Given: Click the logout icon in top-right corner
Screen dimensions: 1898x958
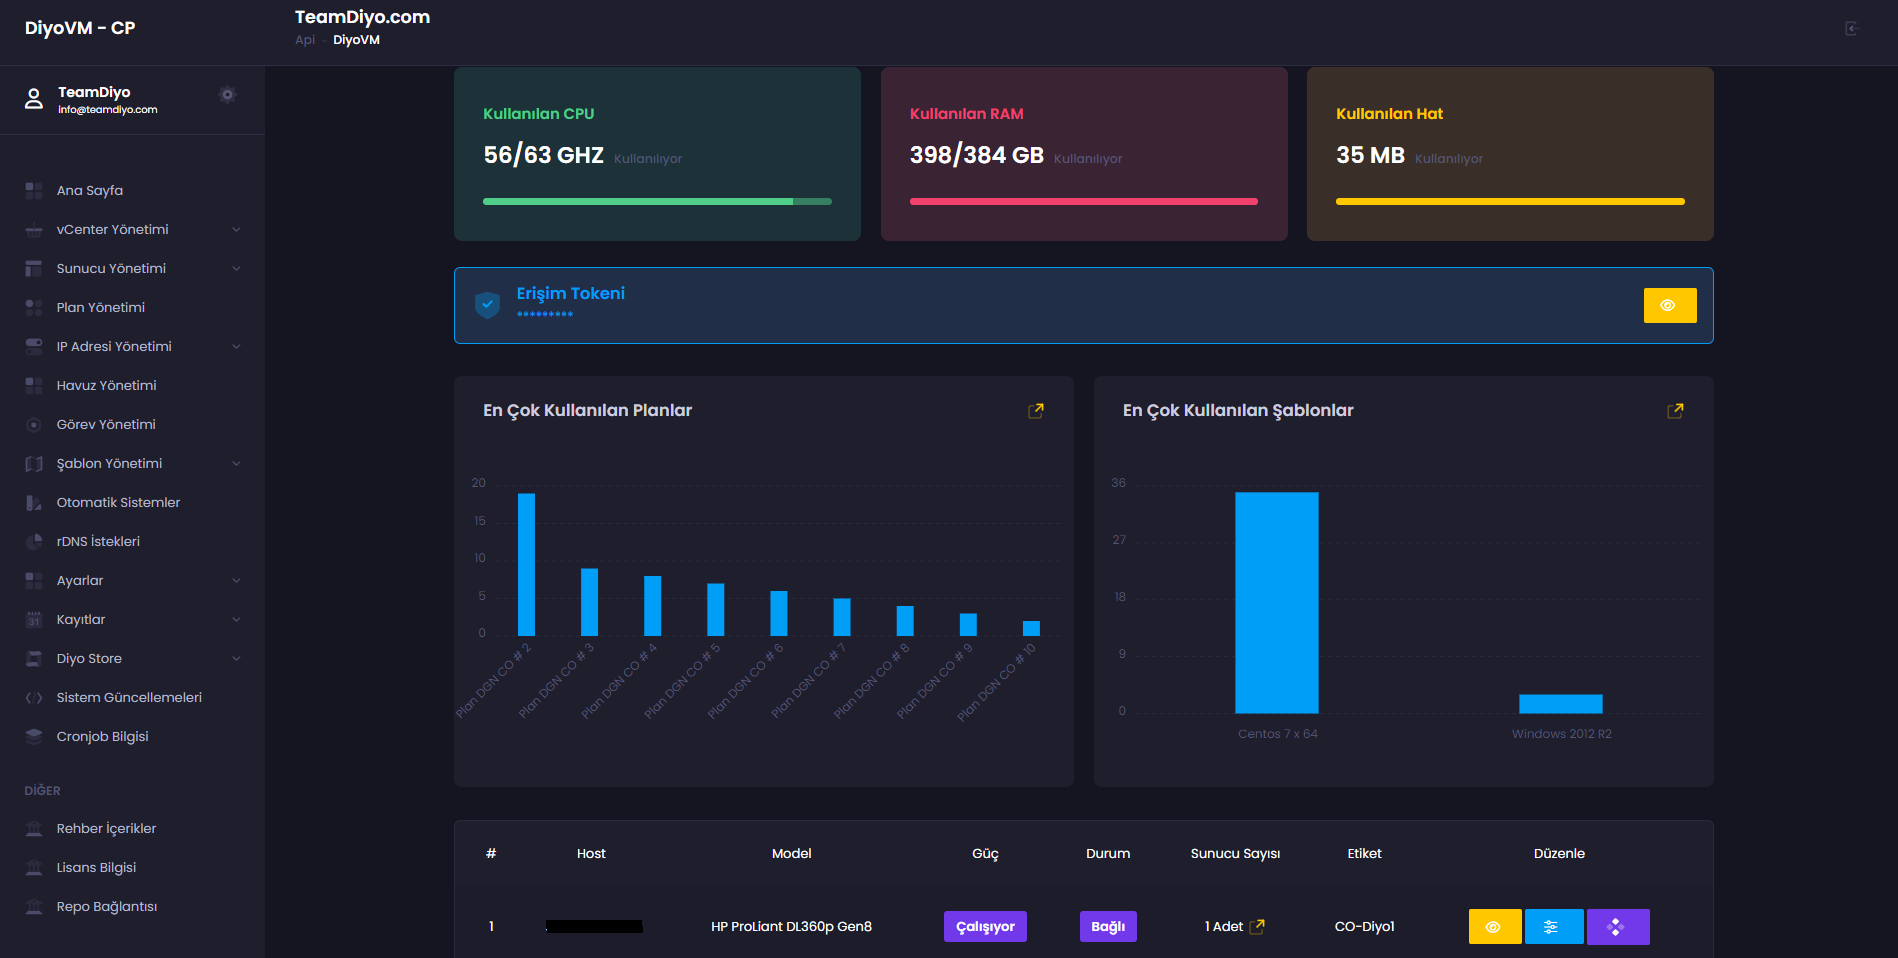Looking at the screenshot, I should coord(1851,29).
